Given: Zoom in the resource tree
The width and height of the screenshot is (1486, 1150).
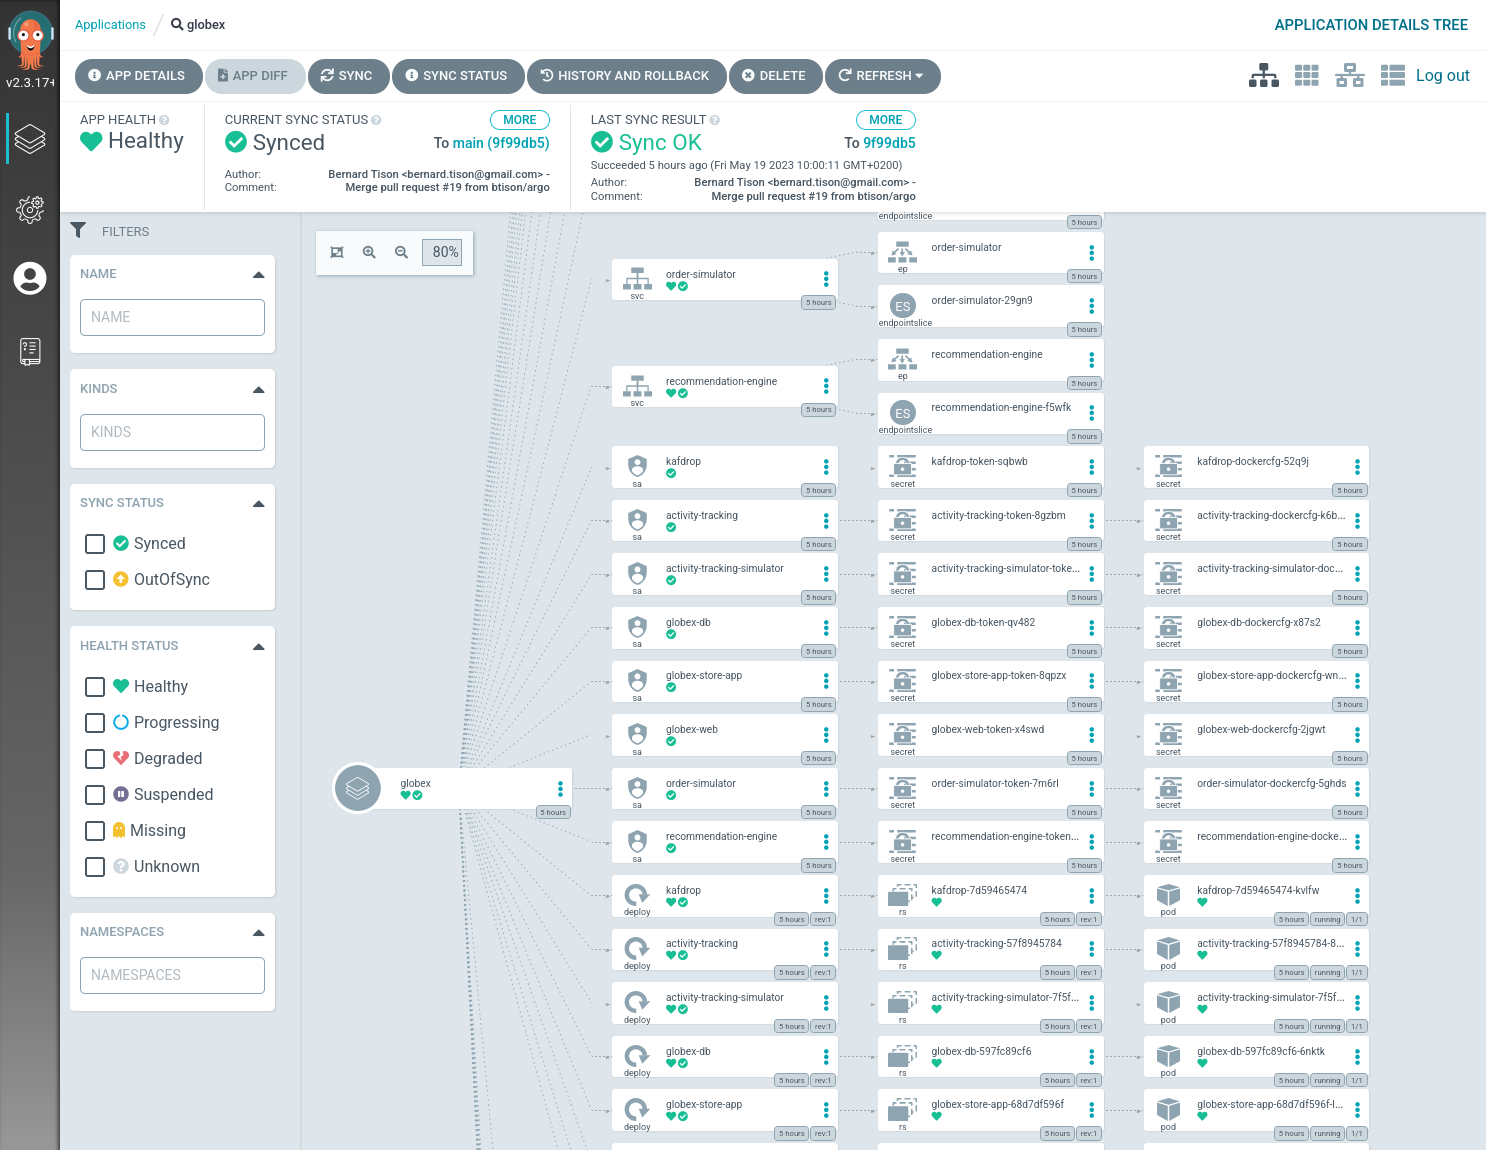Looking at the screenshot, I should (x=369, y=253).
